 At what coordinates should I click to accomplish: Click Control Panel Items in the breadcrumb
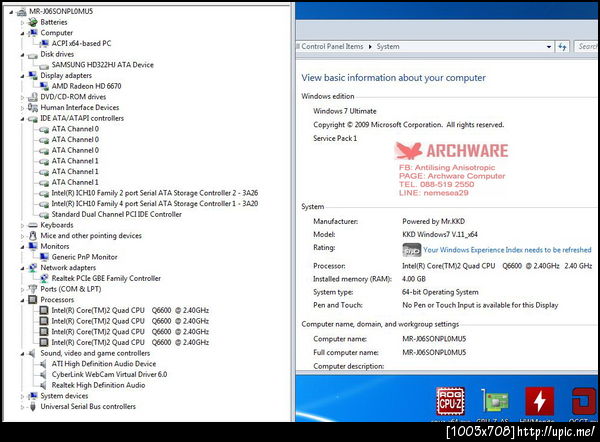coord(332,46)
